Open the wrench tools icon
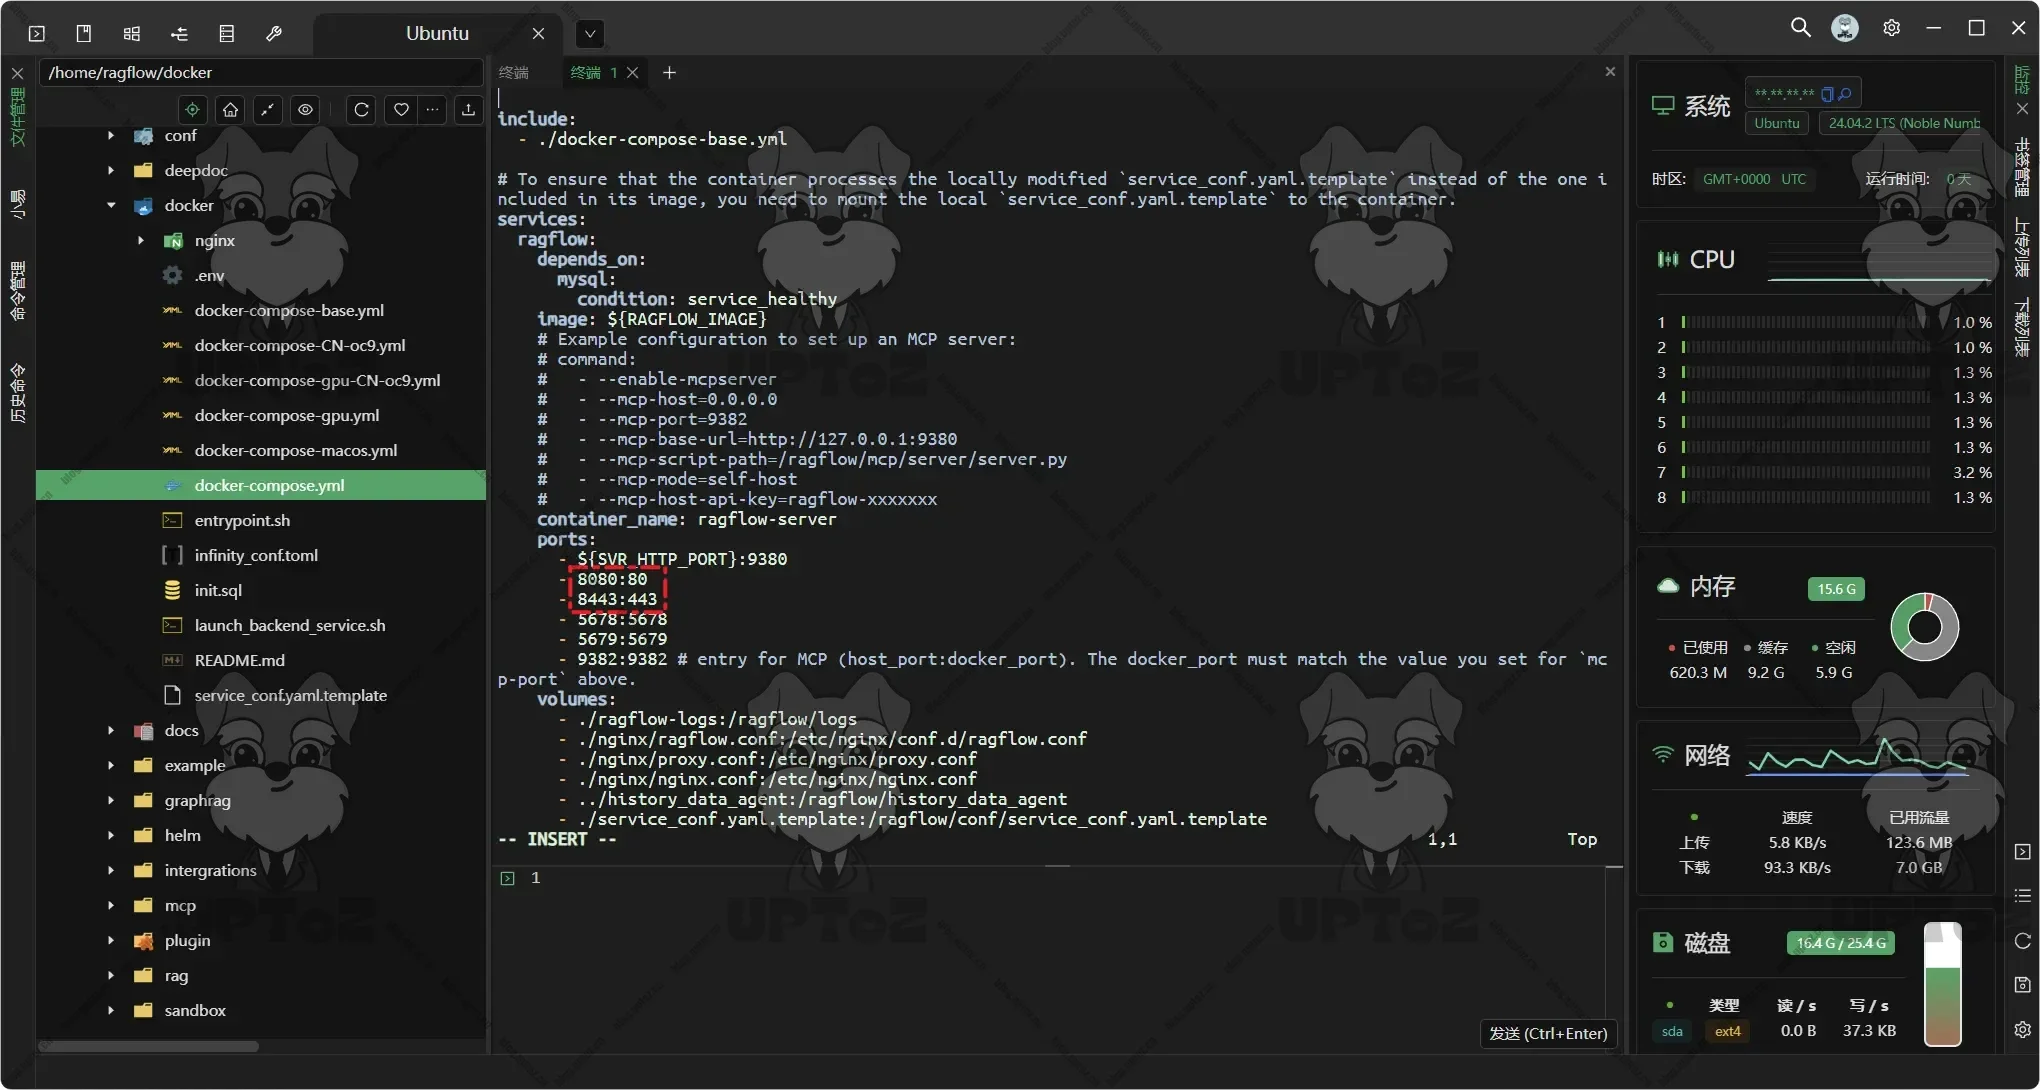 coord(274,33)
